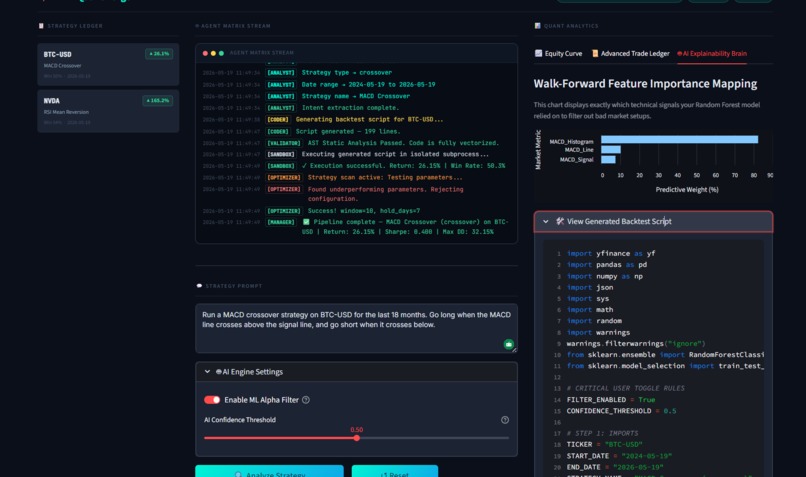Click the MACD_Signal bar in the chart

(608, 159)
